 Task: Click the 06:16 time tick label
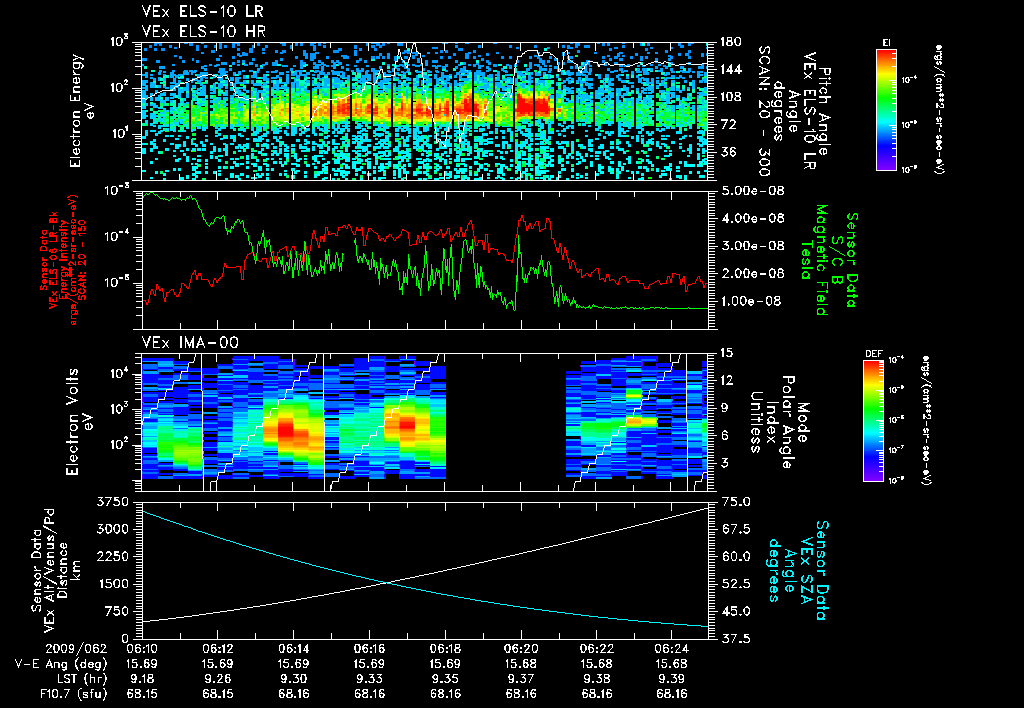point(370,649)
